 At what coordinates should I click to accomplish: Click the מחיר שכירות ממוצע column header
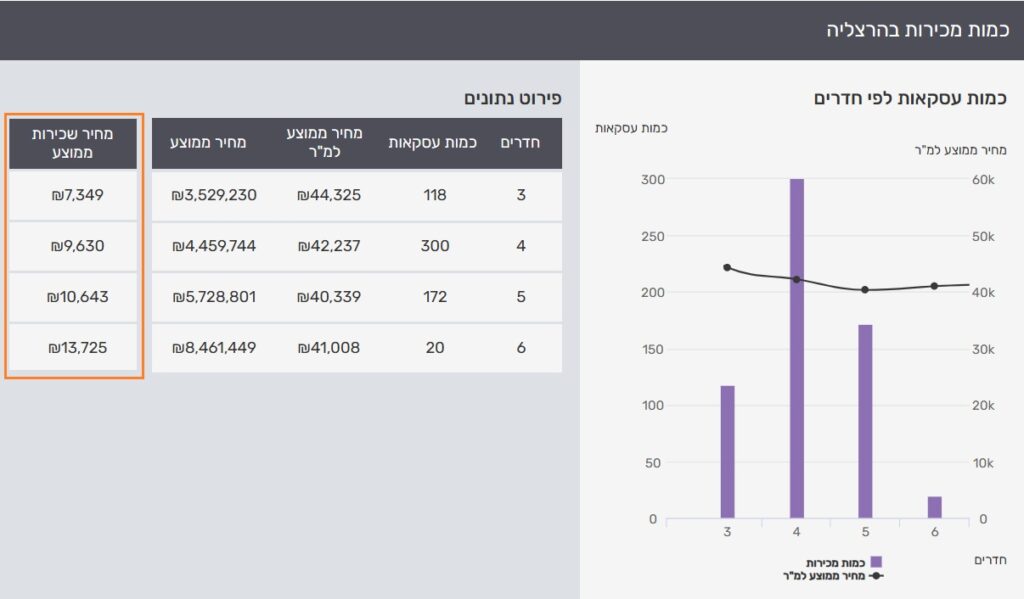tap(73, 143)
